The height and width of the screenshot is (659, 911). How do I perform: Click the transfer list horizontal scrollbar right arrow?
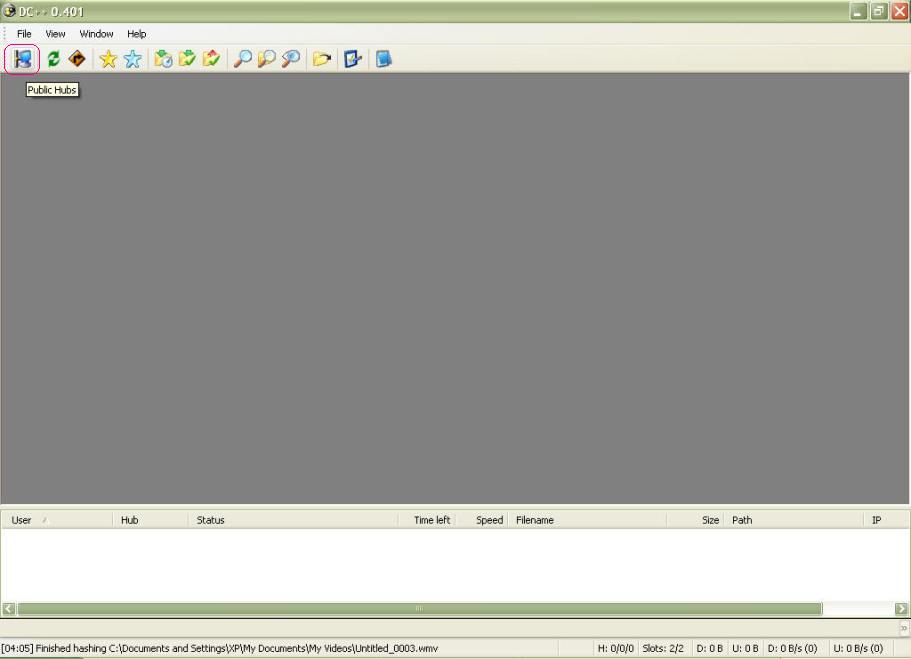coord(902,609)
